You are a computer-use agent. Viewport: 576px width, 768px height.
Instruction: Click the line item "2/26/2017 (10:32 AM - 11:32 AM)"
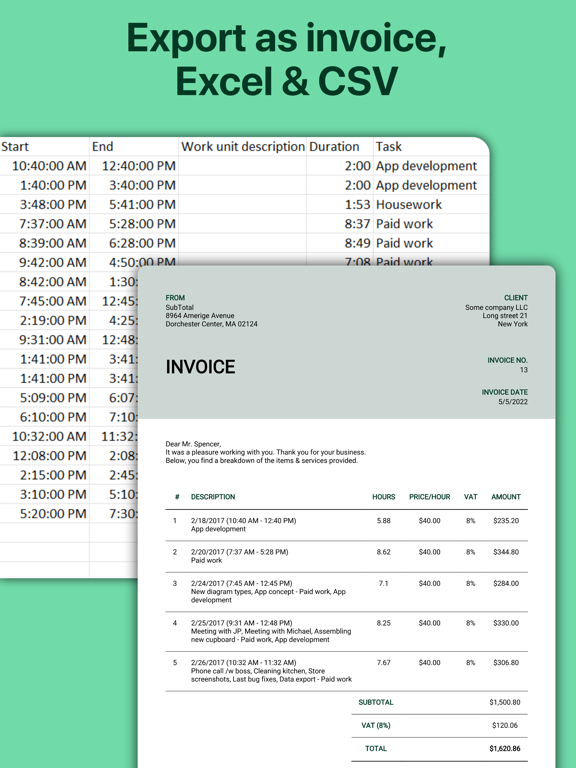tap(243, 663)
